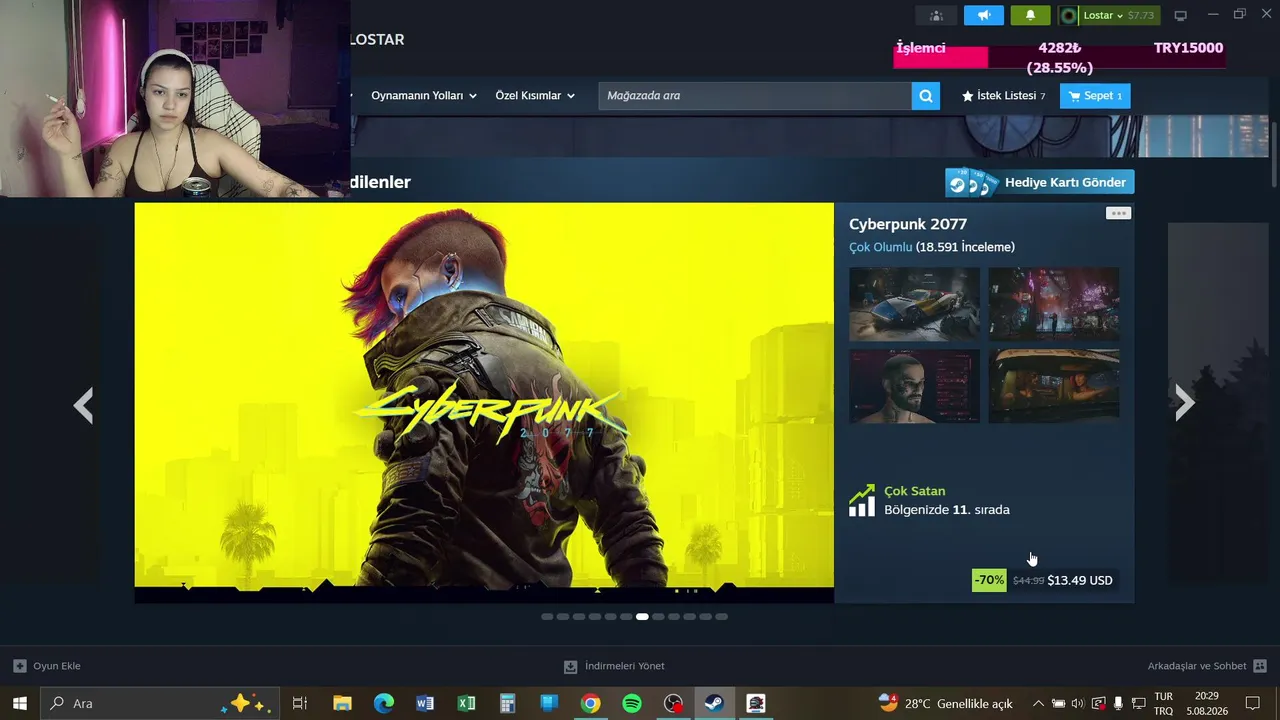Image resolution: width=1280 pixels, height=720 pixels.
Task: Open the Sepet shopping cart
Action: pyautogui.click(x=1095, y=96)
